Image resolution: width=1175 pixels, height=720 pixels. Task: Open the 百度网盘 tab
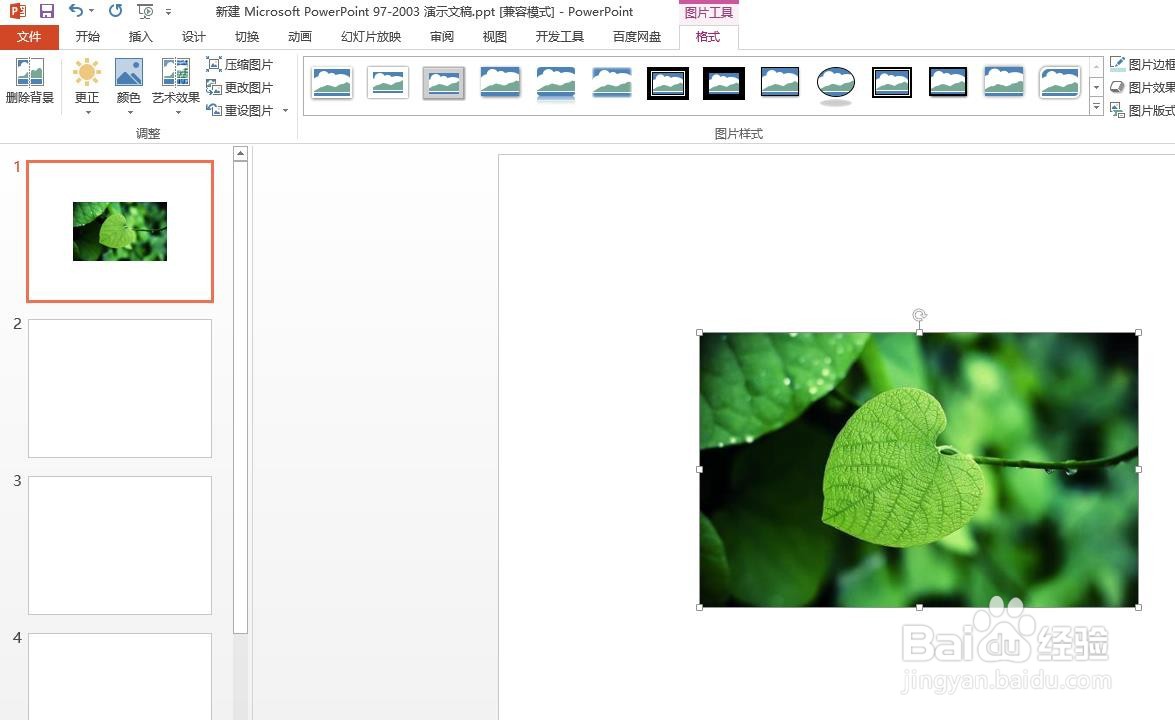(637, 37)
